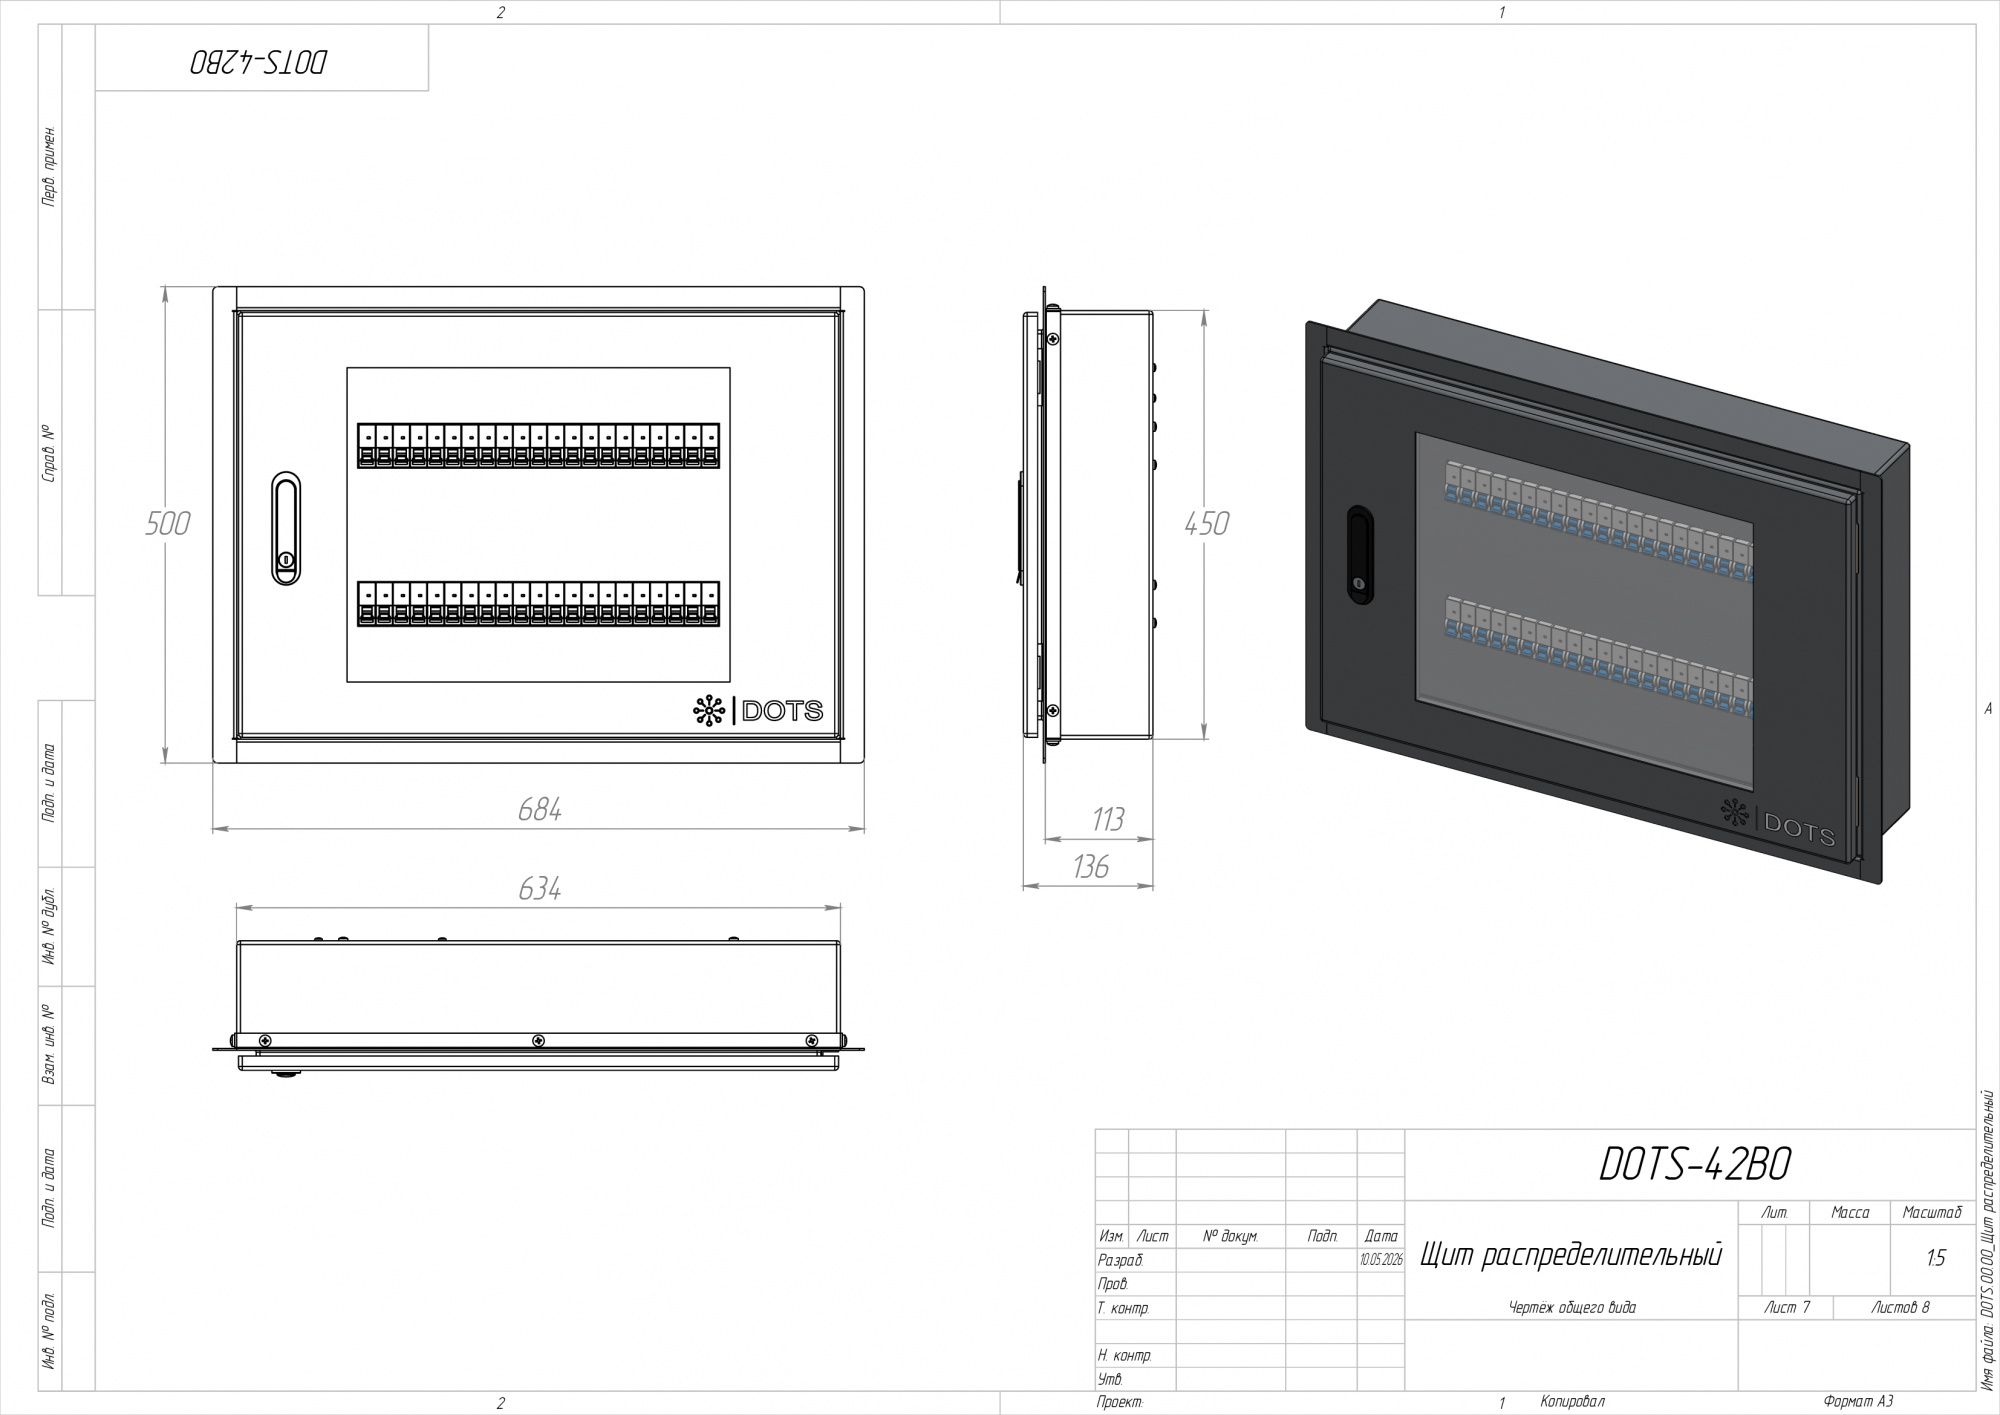
Task: Select the scale value "1:5"
Action: click(1936, 1259)
